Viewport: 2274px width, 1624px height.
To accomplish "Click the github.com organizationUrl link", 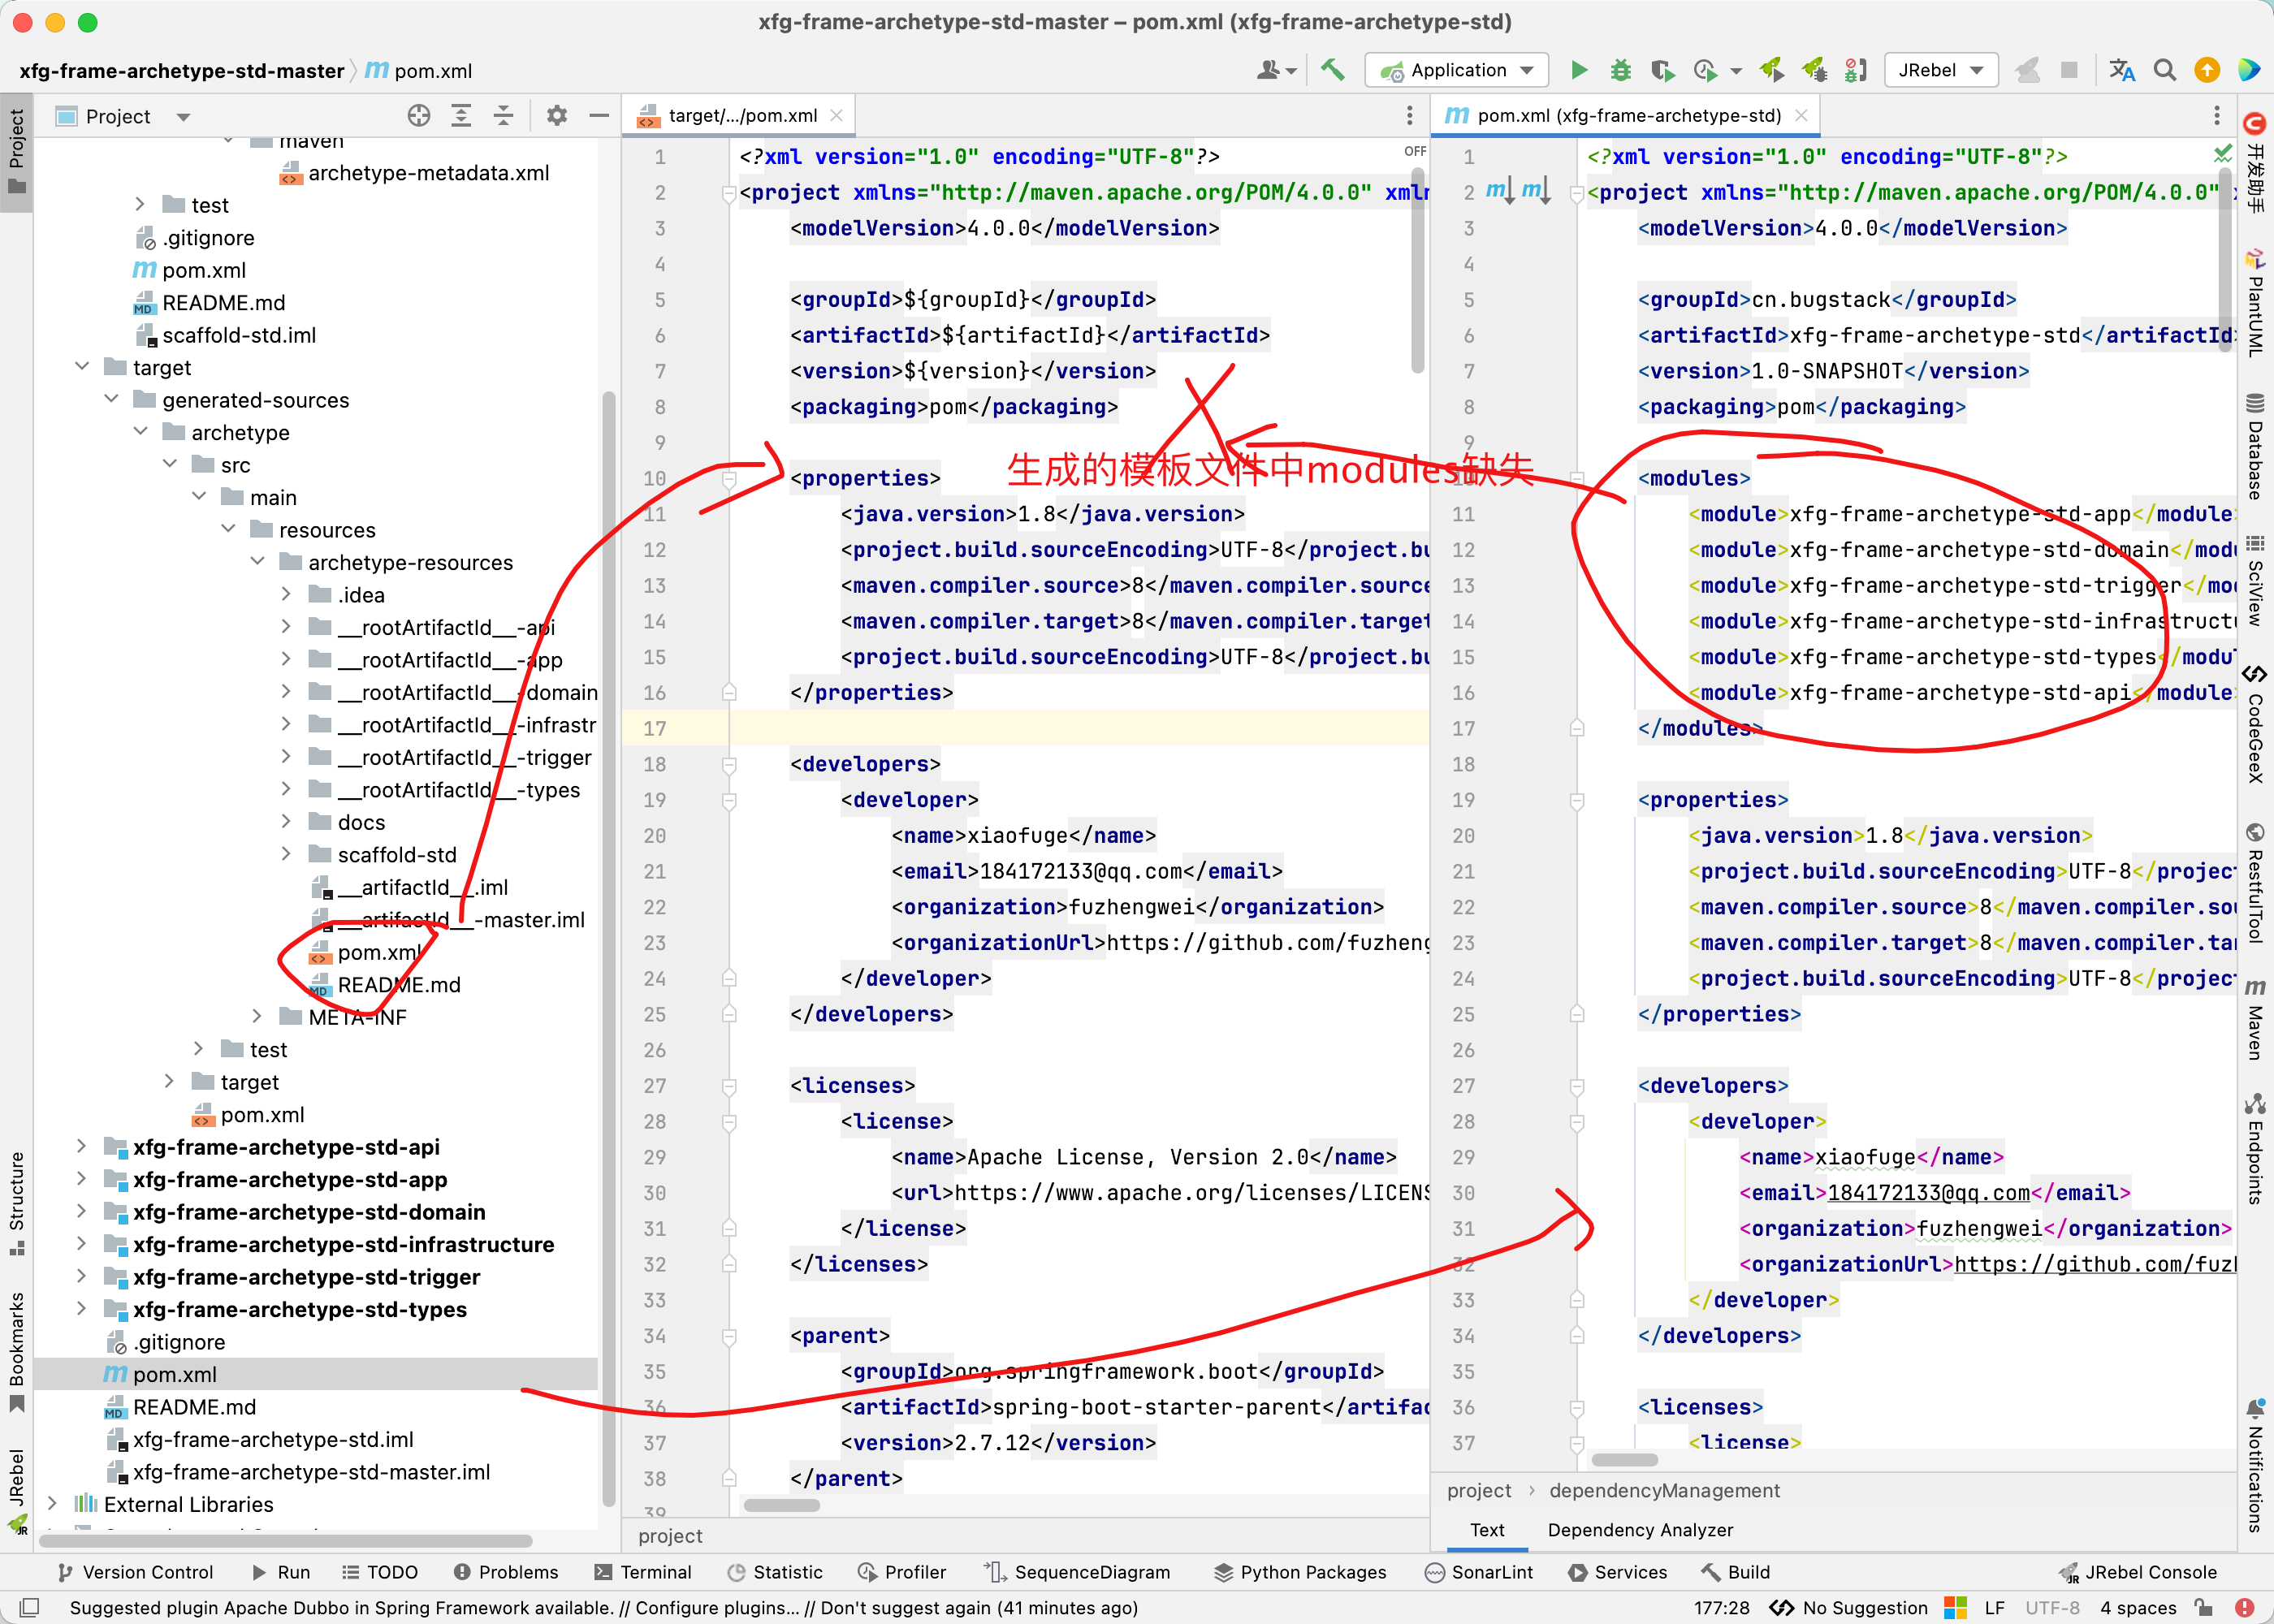I will [x=2094, y=1264].
